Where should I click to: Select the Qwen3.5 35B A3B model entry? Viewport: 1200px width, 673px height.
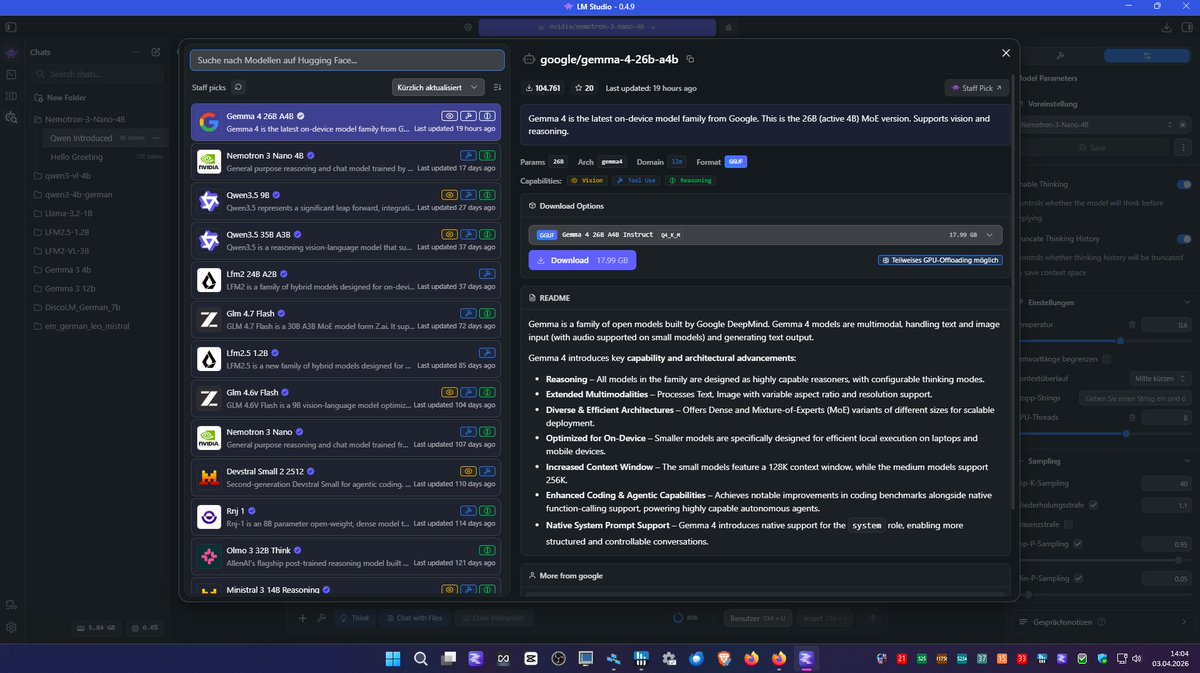tap(346, 240)
